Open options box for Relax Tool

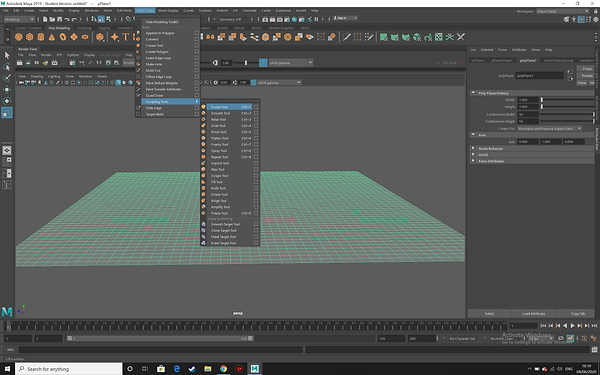click(x=256, y=119)
